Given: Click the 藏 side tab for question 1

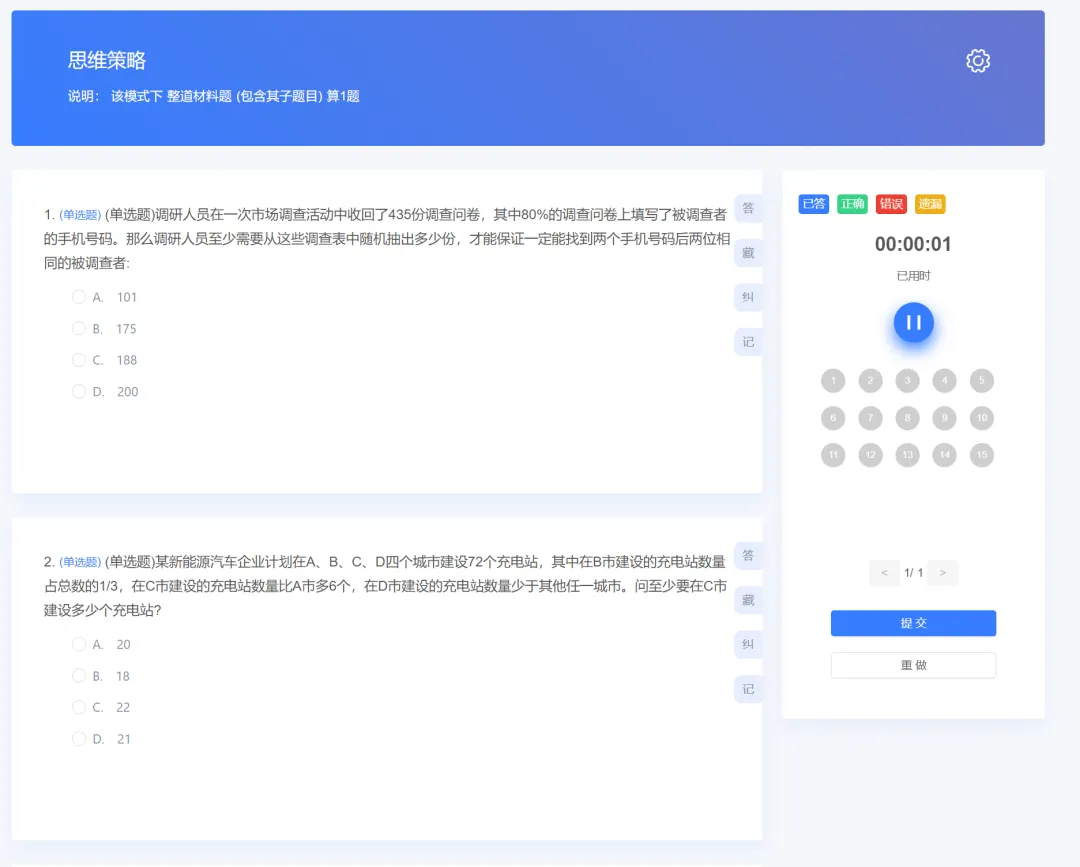Looking at the screenshot, I should click(x=748, y=253).
